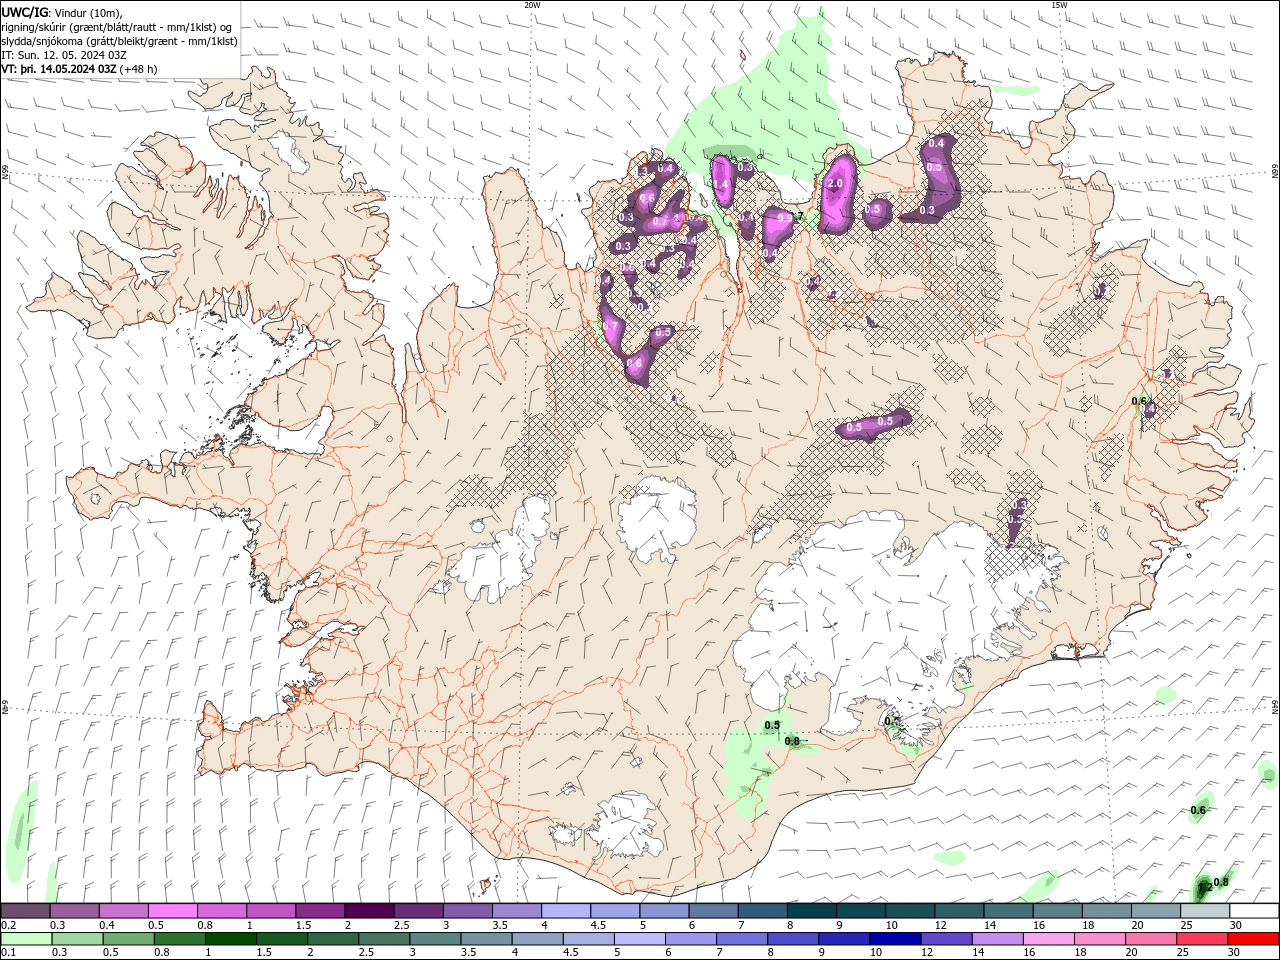This screenshot has height=960, width=1280.
Task: Click the 30 tick label in the upper legend row
Action: point(1236,925)
